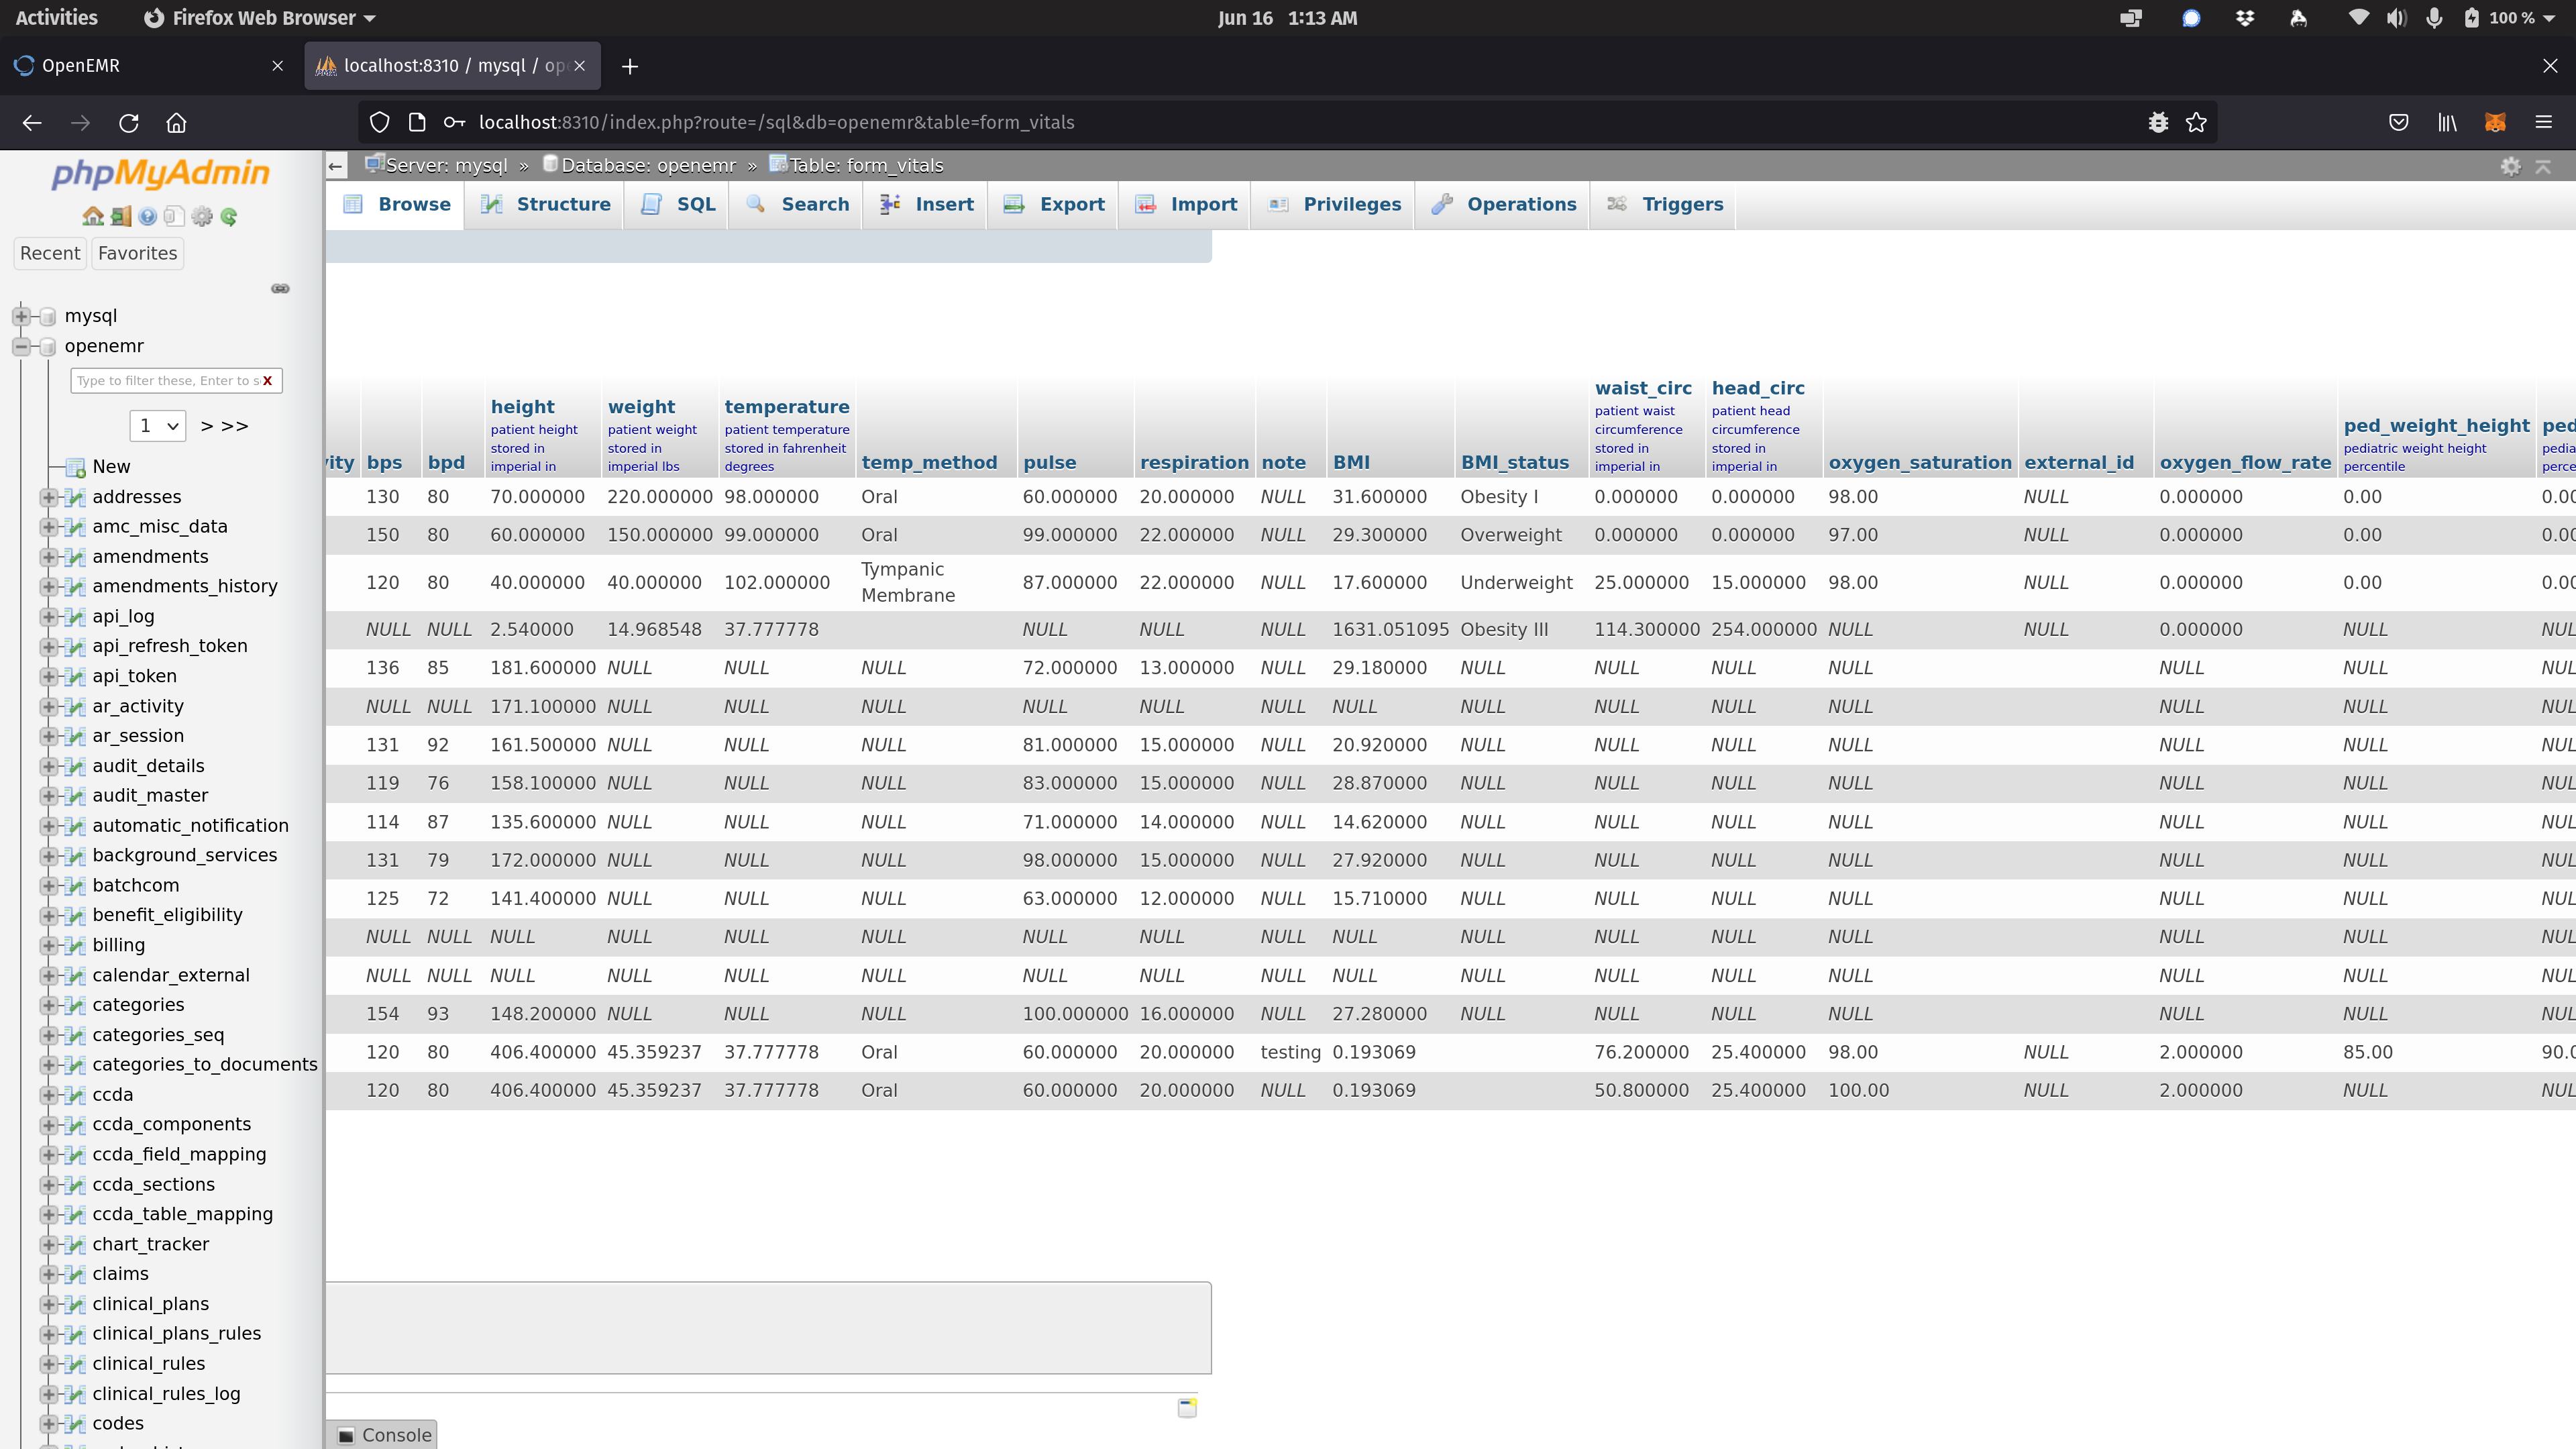Select the Favorites tables tab

[x=137, y=253]
